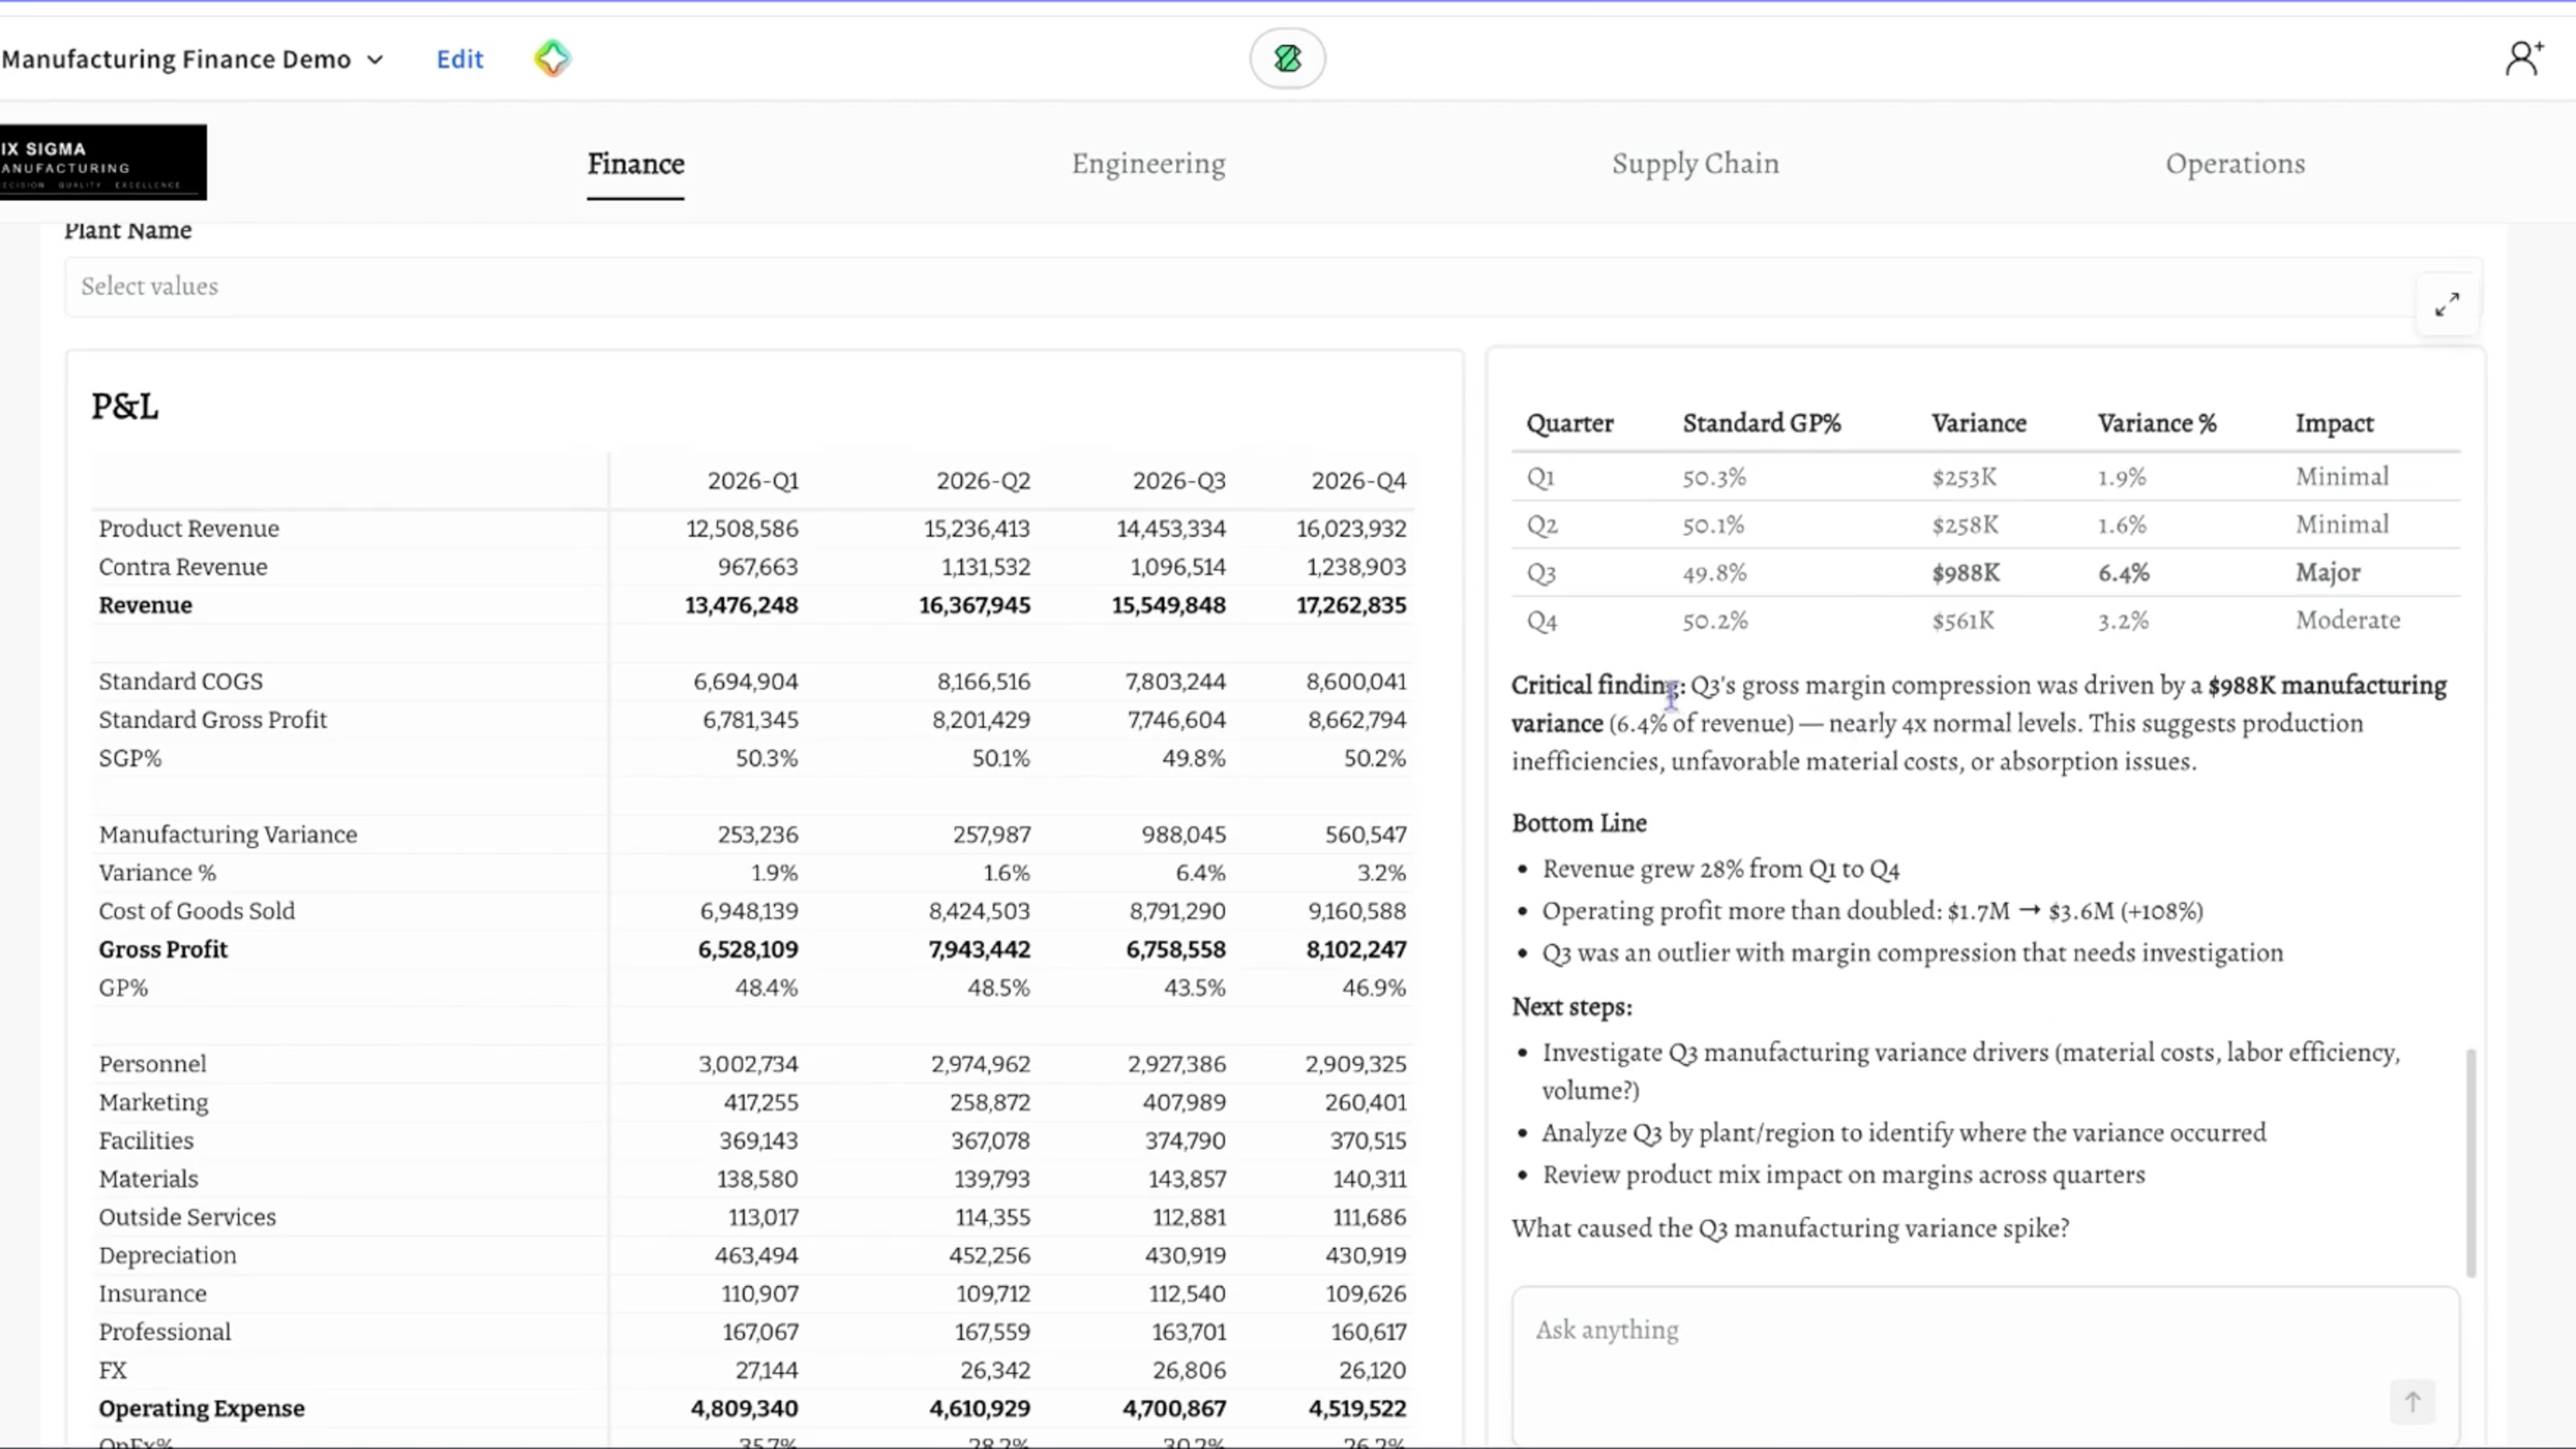This screenshot has height=1449, width=2576.
Task: Click the Quarter header in chat table
Action: (1570, 424)
